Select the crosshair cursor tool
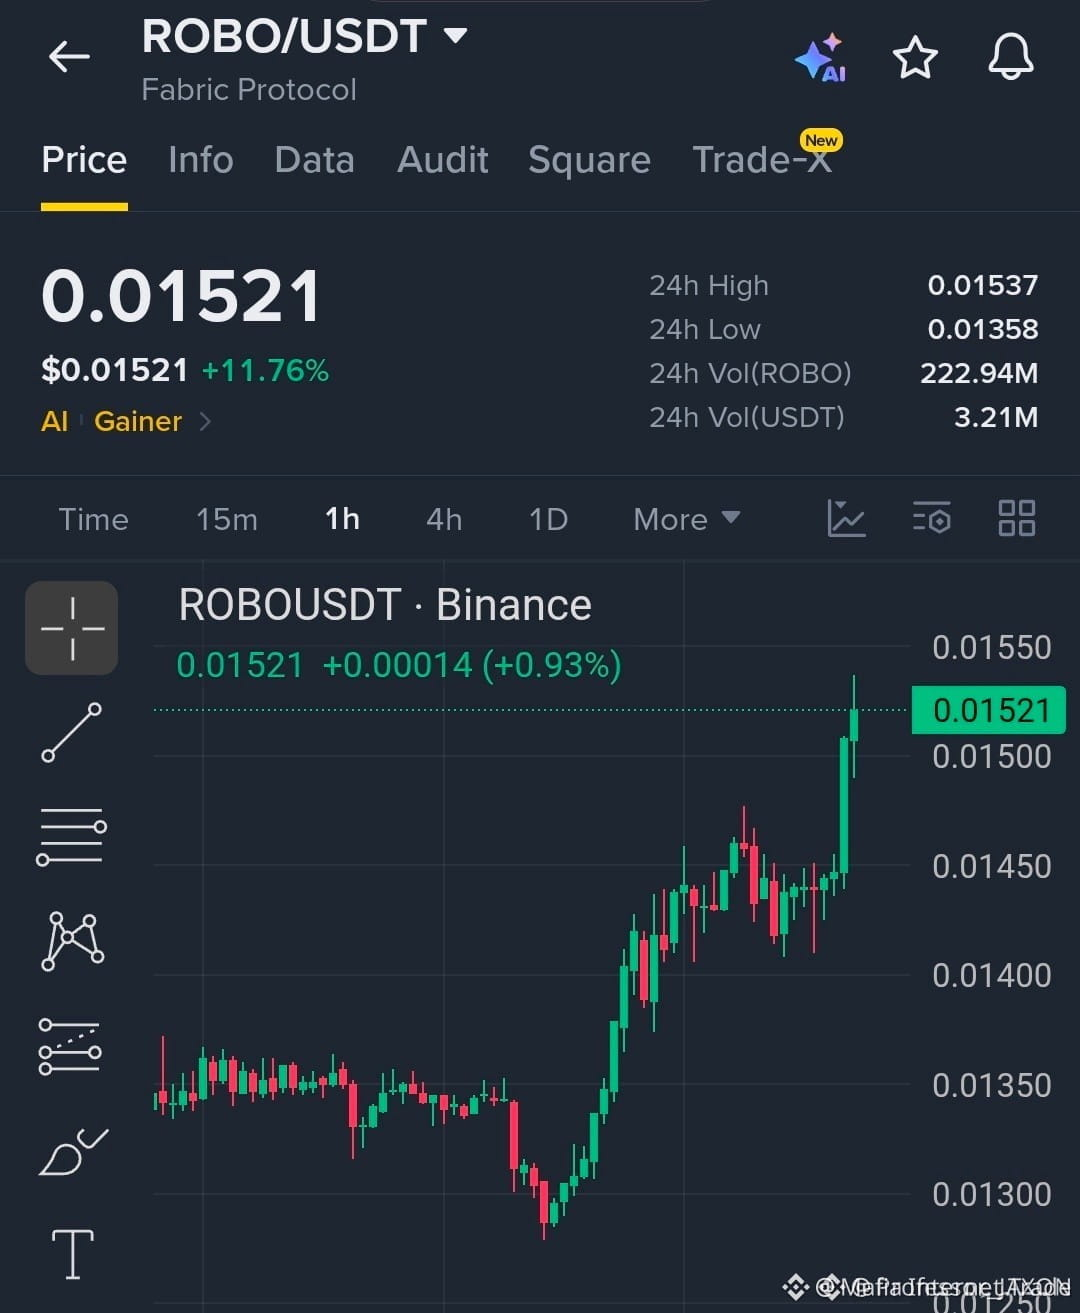The height and width of the screenshot is (1313, 1080). click(x=72, y=628)
